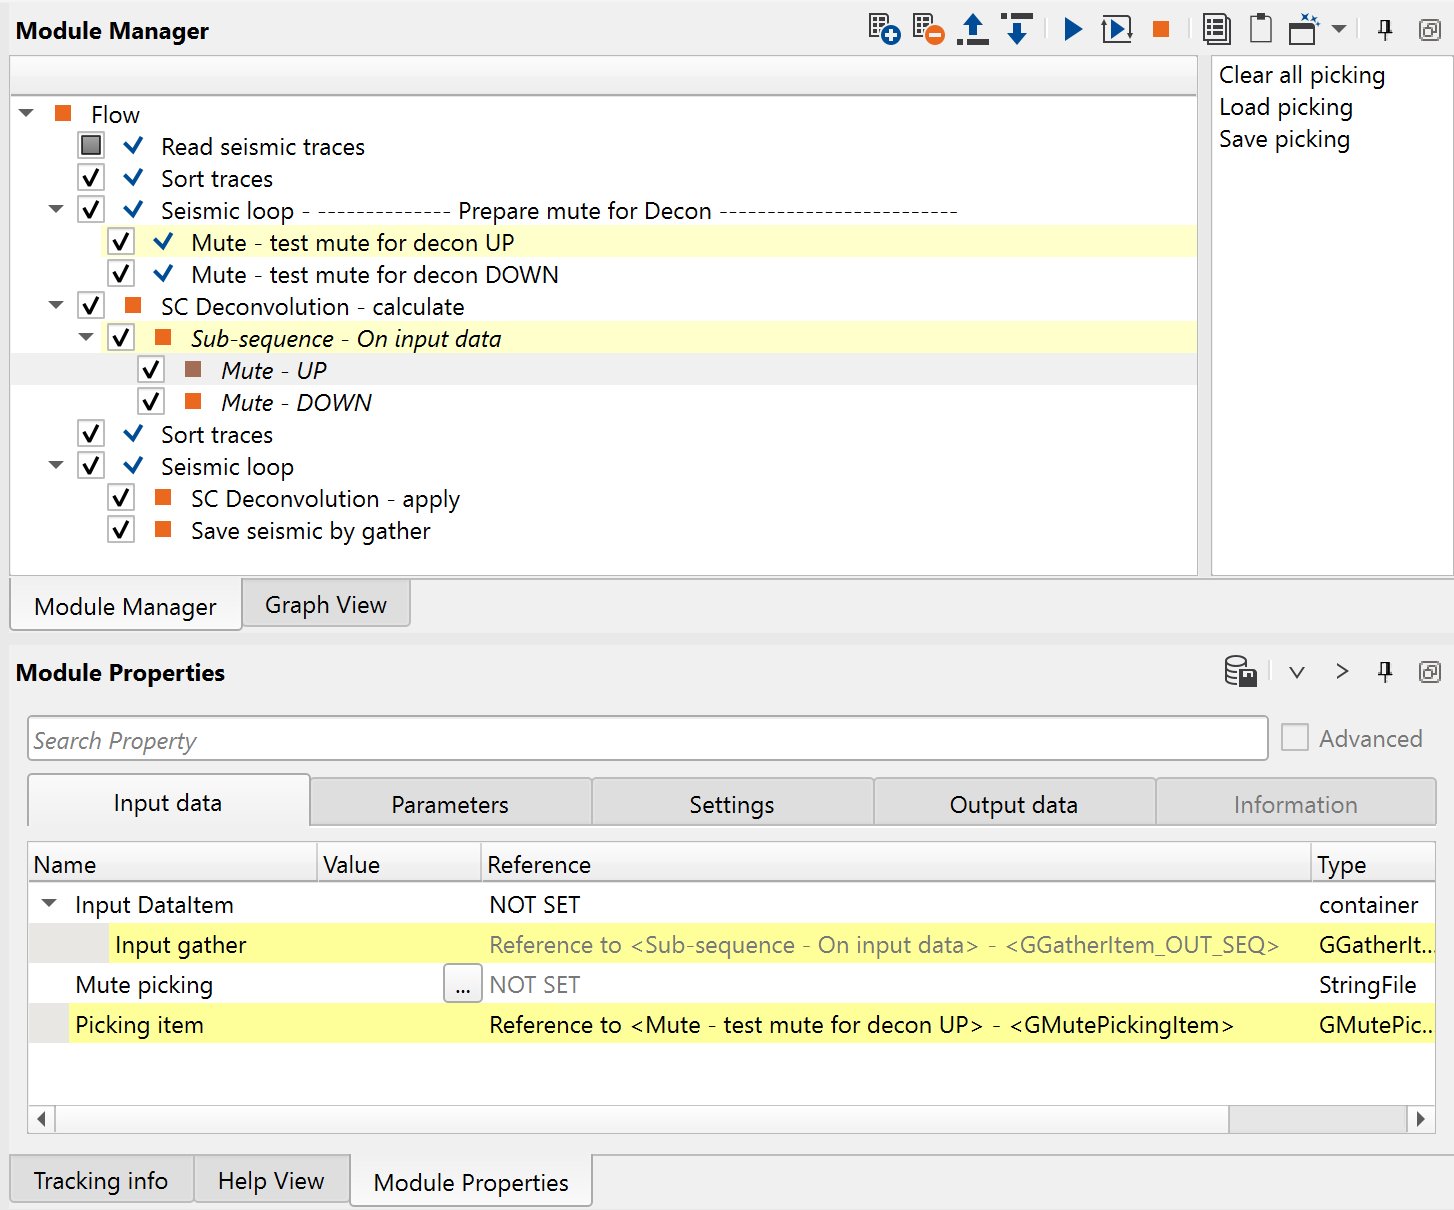Collapse the root Flow node

tap(27, 114)
